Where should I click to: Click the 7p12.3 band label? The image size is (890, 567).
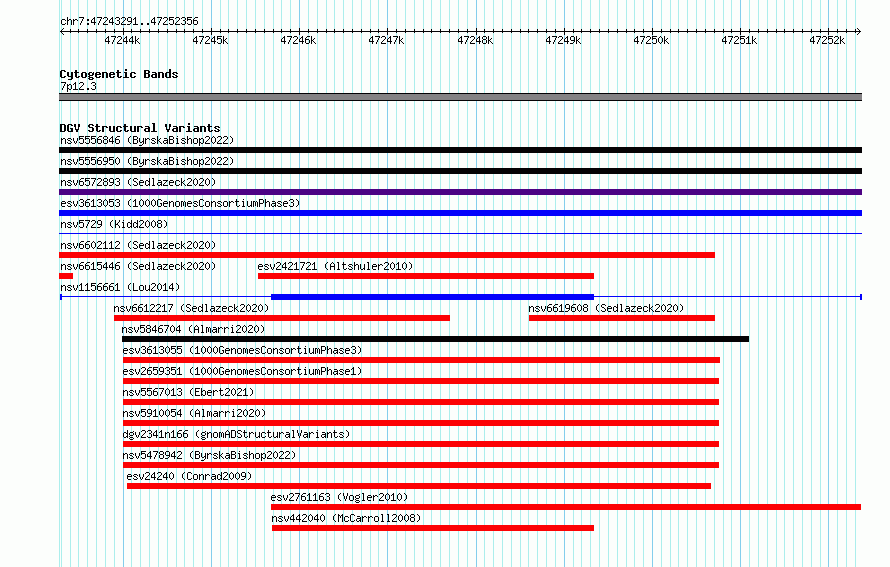[78, 86]
